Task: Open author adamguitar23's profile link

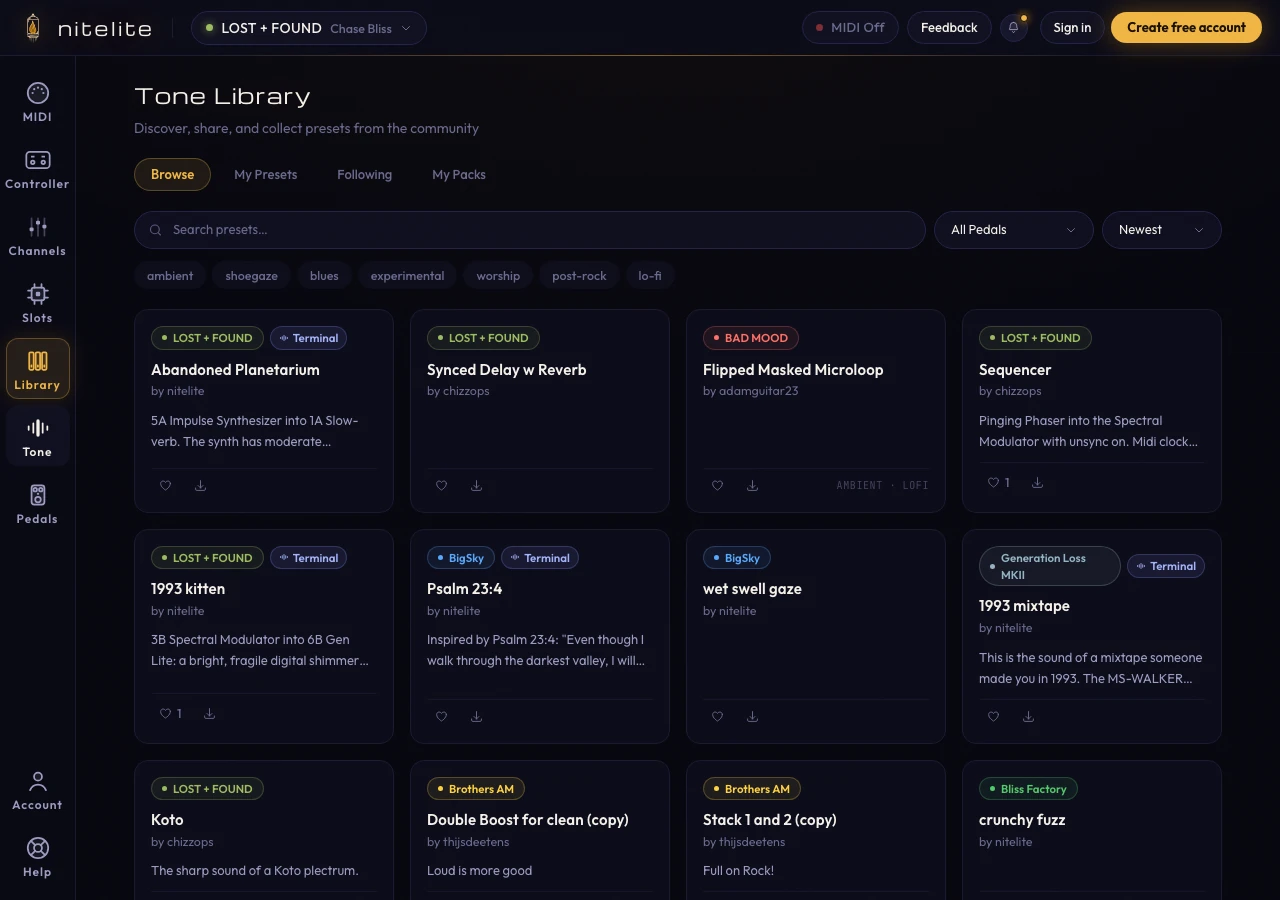Action: pyautogui.click(x=758, y=391)
